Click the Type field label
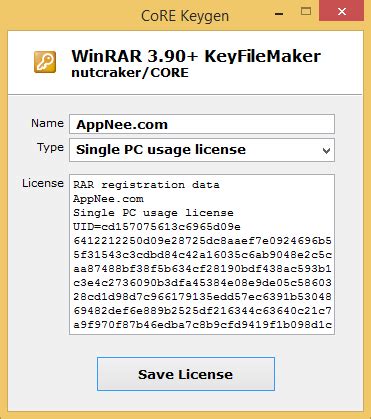Screen dimensions: 371x419 (50, 148)
